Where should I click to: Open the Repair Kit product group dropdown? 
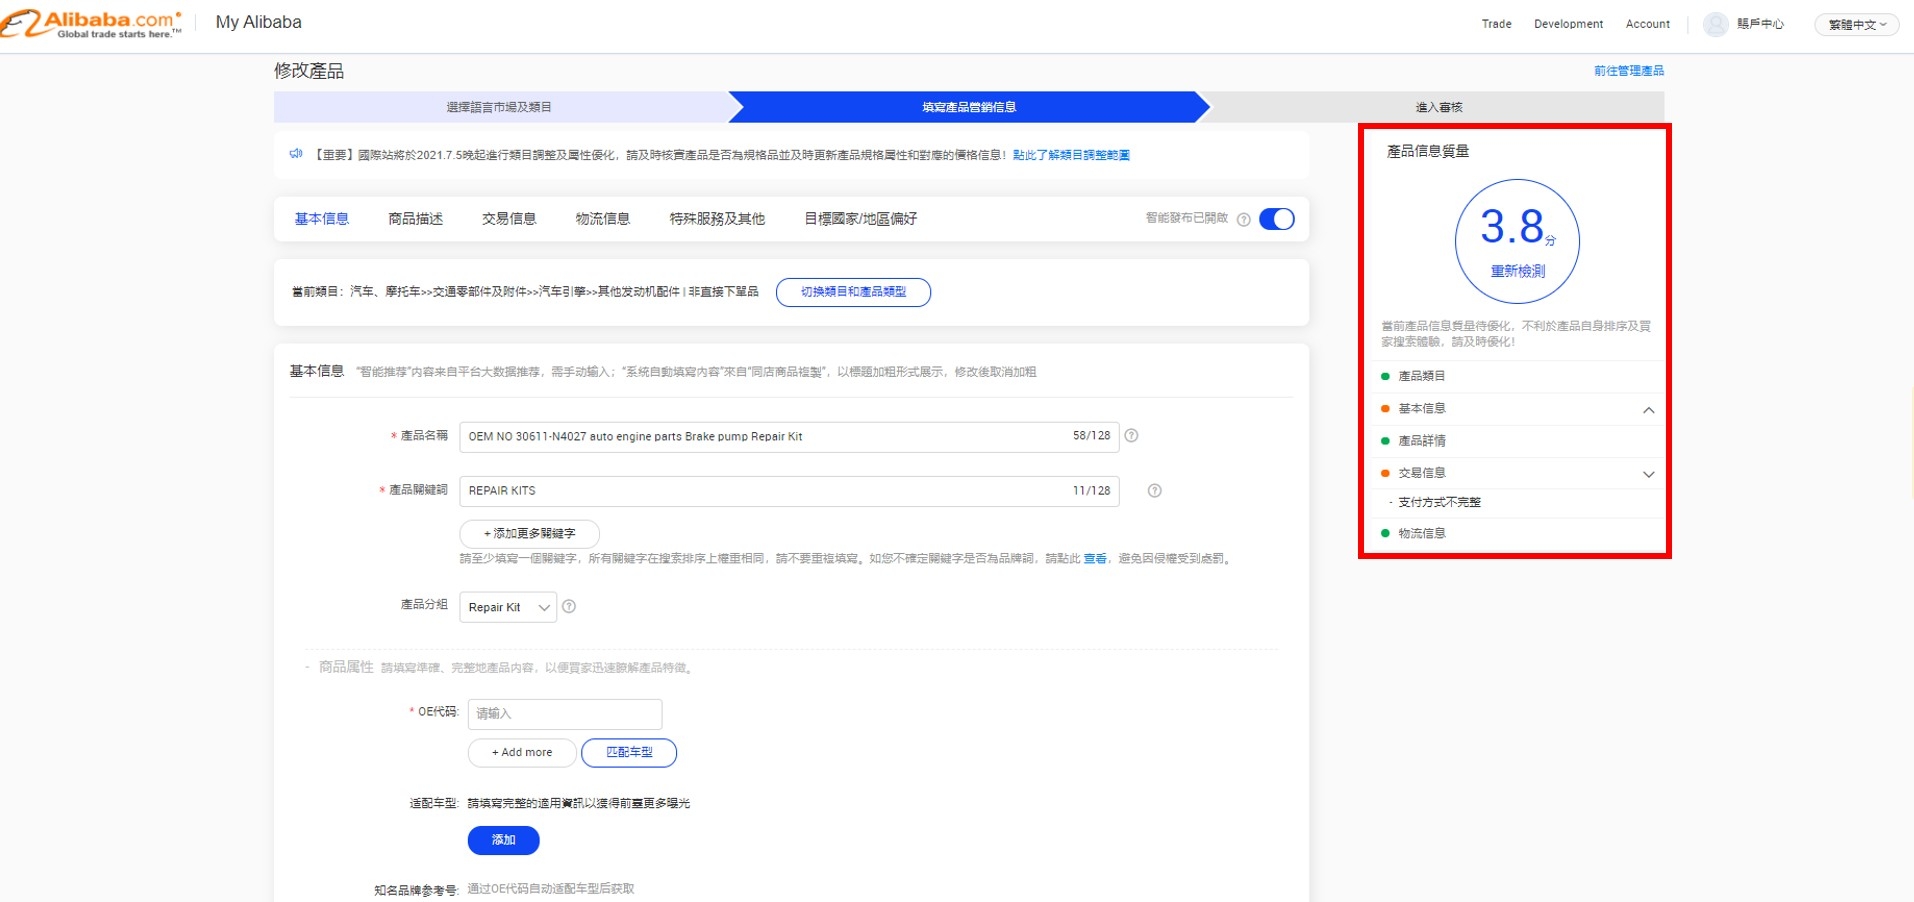pyautogui.click(x=507, y=607)
